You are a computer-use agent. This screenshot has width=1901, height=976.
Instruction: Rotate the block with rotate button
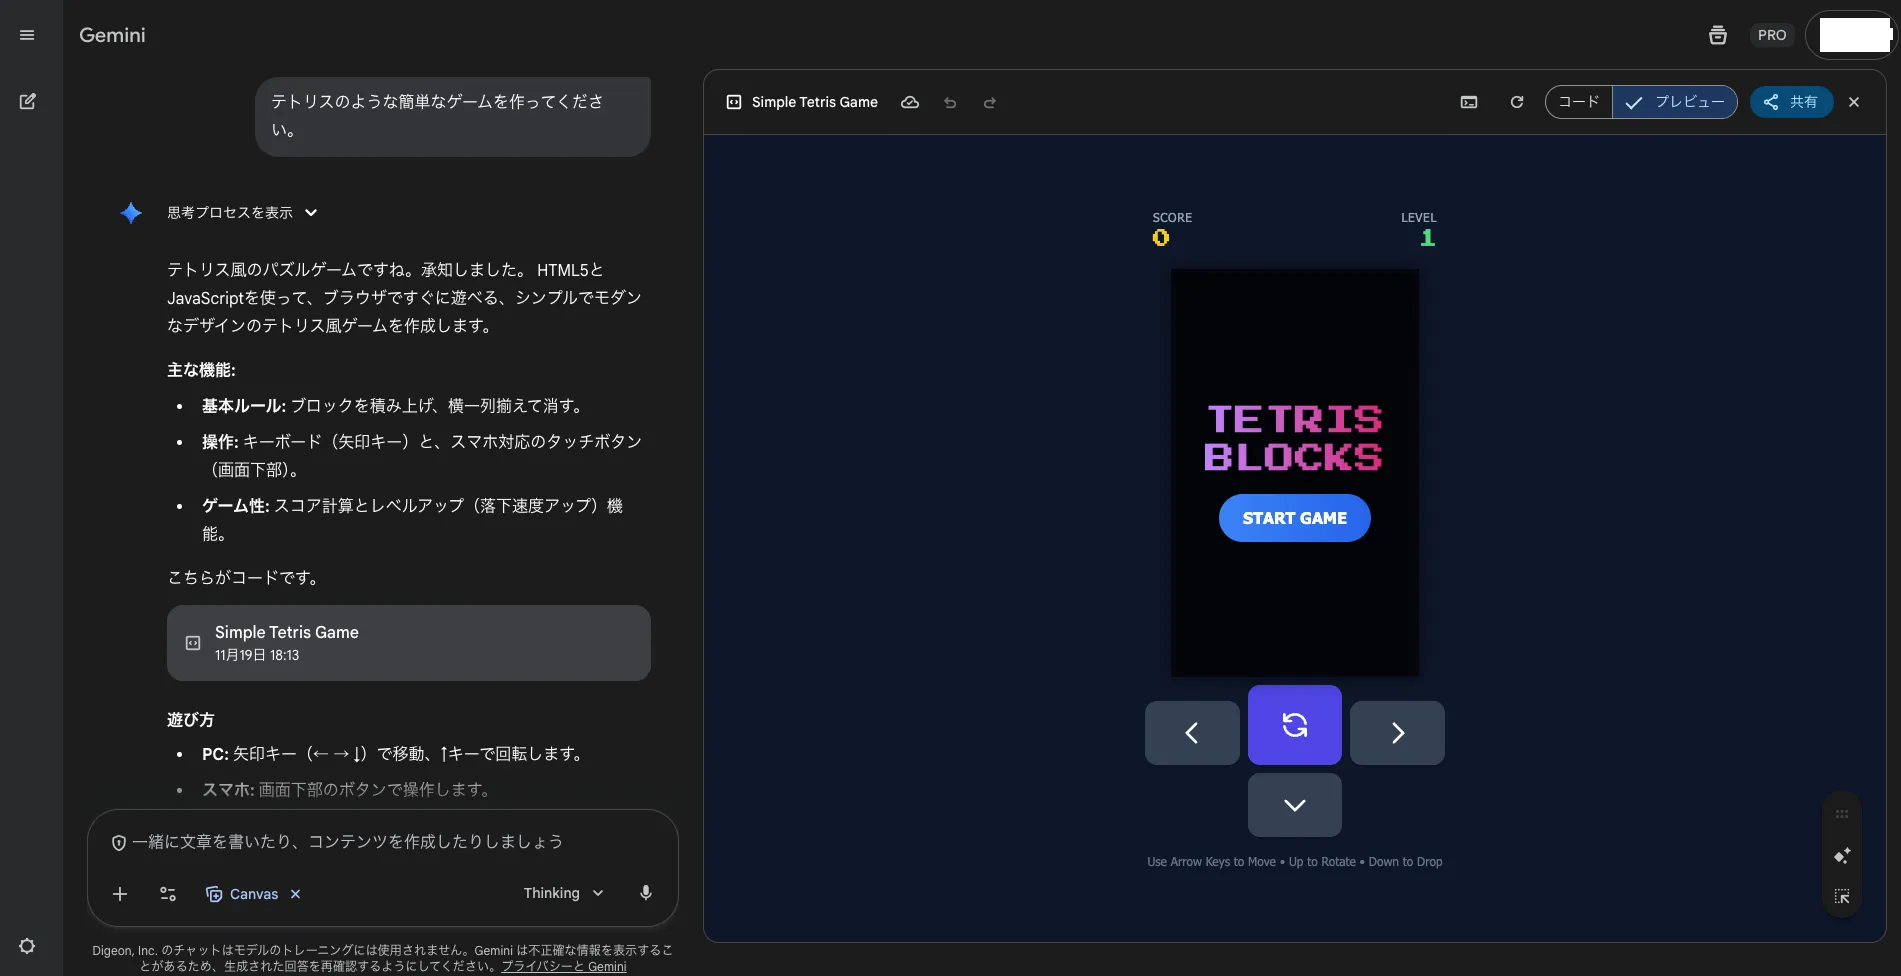coord(1295,725)
